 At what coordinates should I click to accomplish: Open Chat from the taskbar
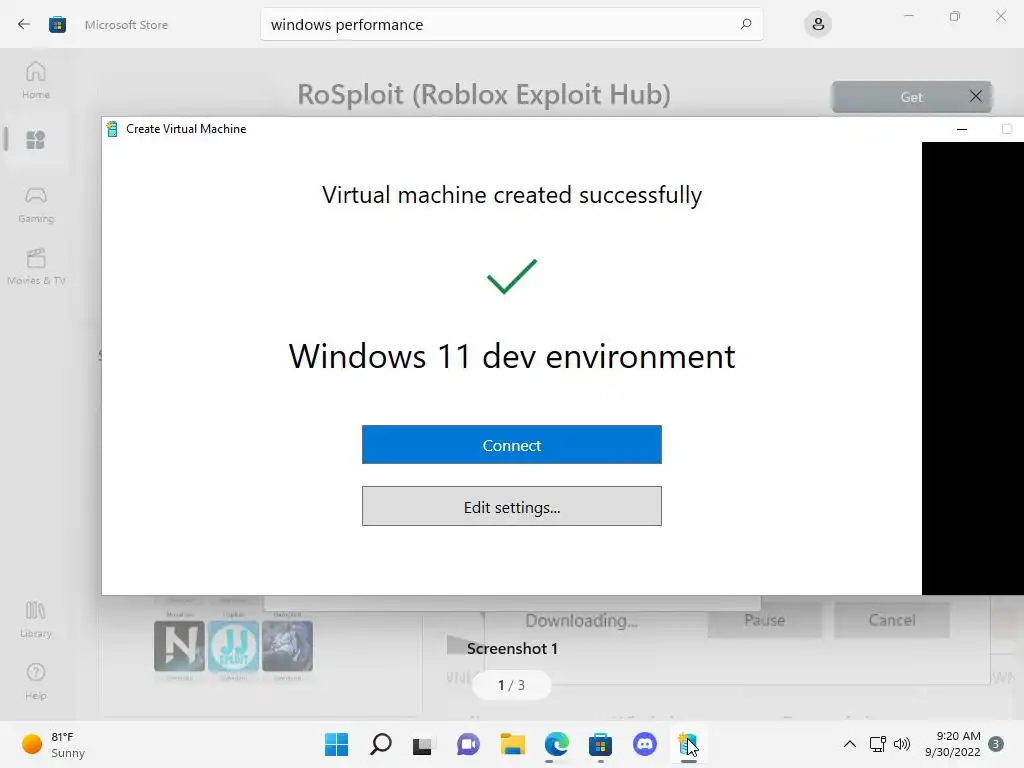click(468, 744)
